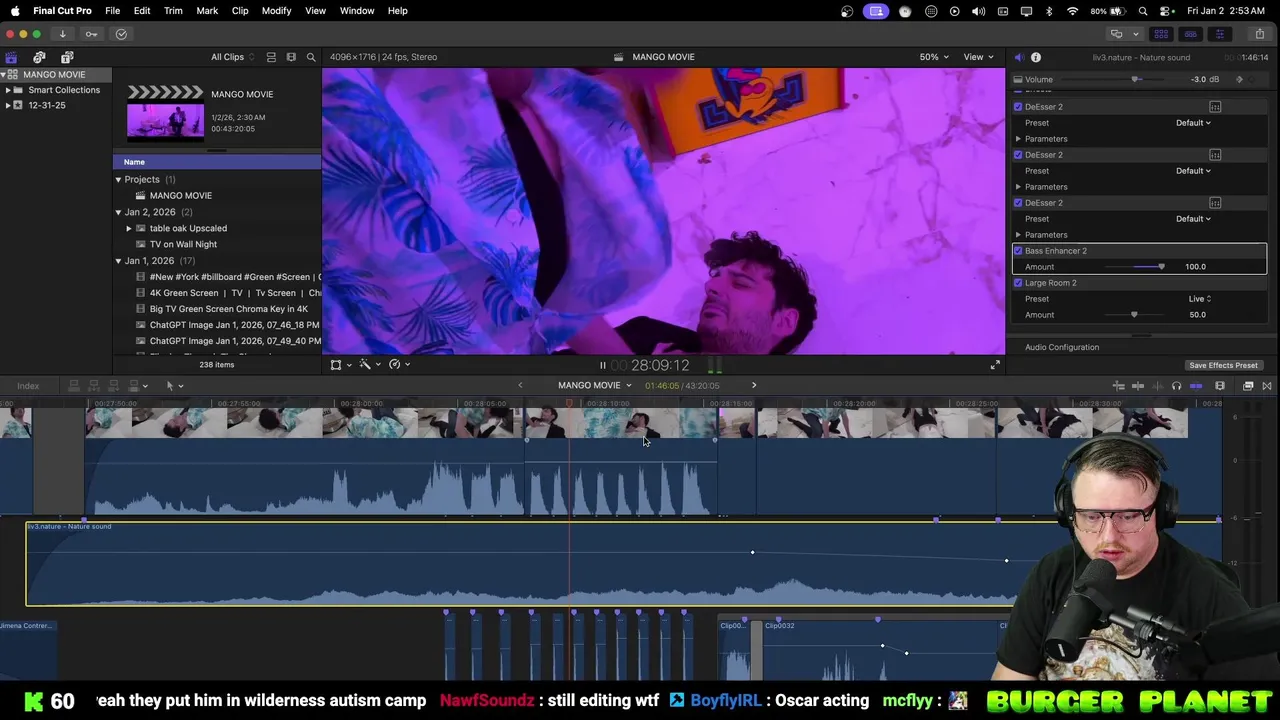Uncheck the Bass Enhancer 2 effect
The image size is (1280, 720).
coord(1018,251)
